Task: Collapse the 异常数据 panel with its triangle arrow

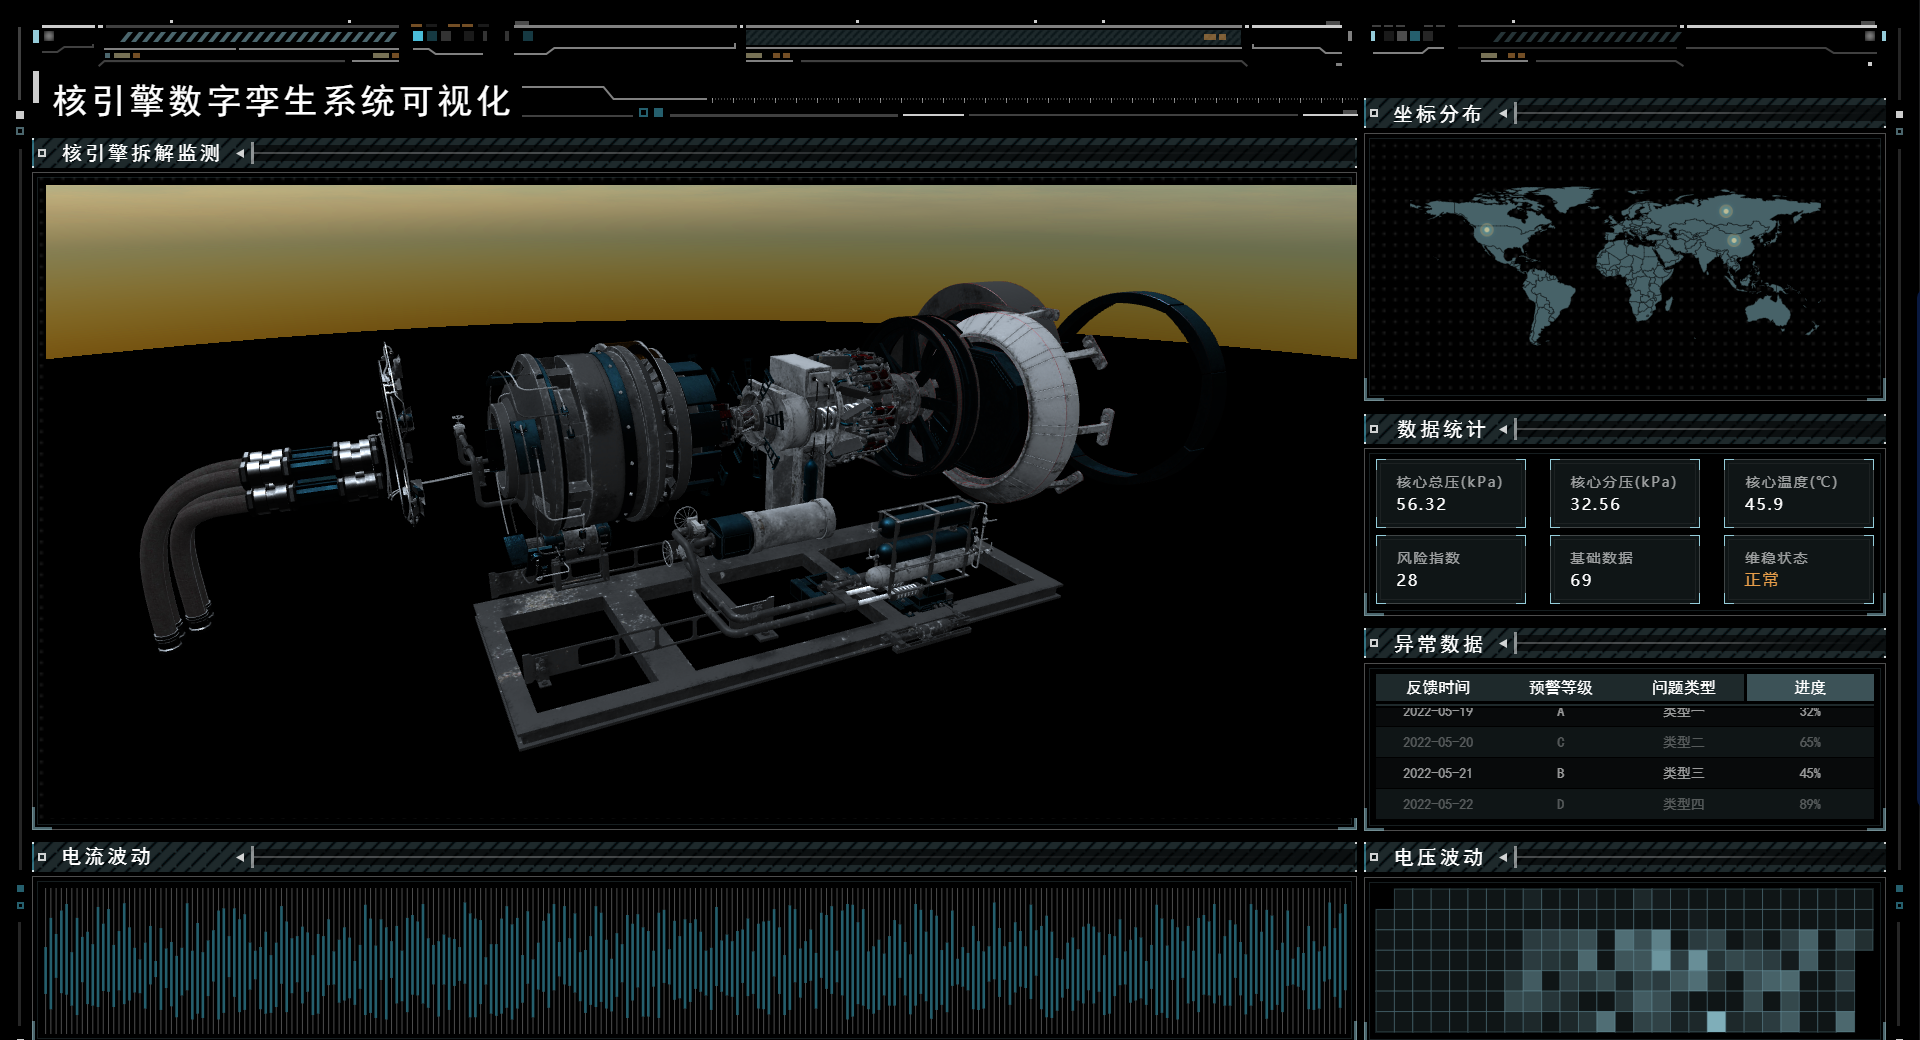Action: [1503, 644]
